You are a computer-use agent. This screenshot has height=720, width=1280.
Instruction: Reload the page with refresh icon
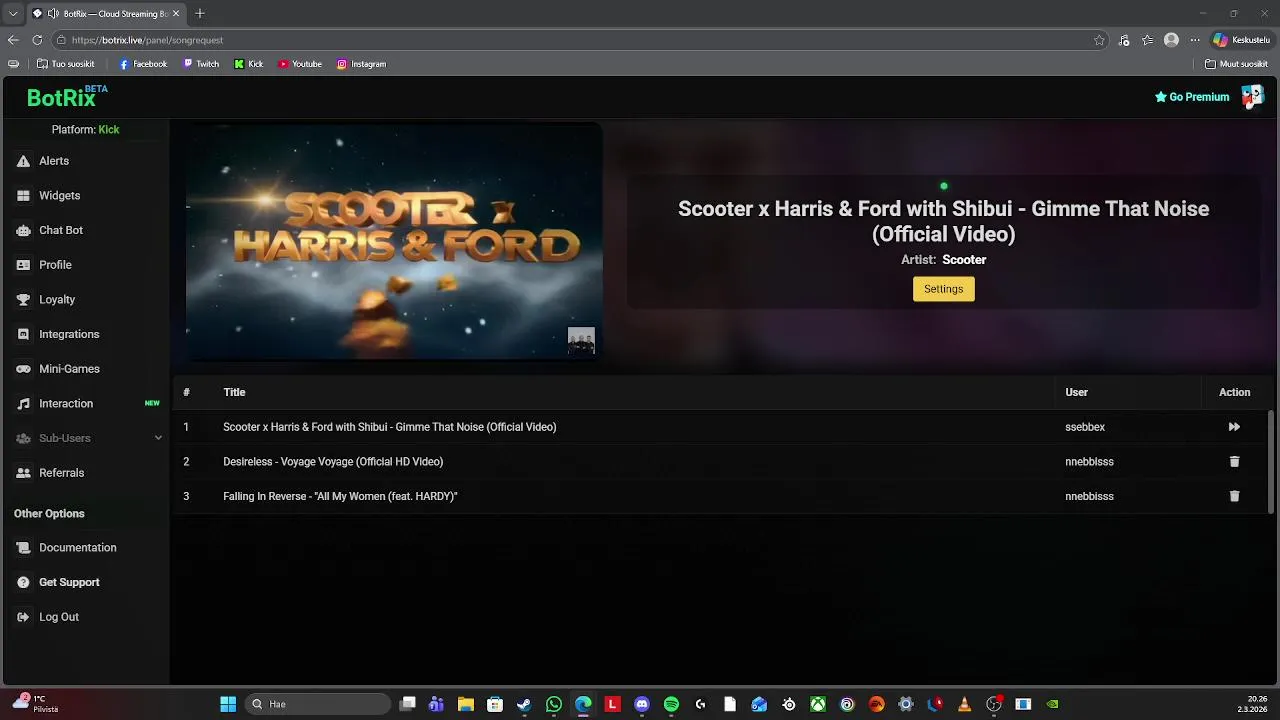click(x=37, y=40)
